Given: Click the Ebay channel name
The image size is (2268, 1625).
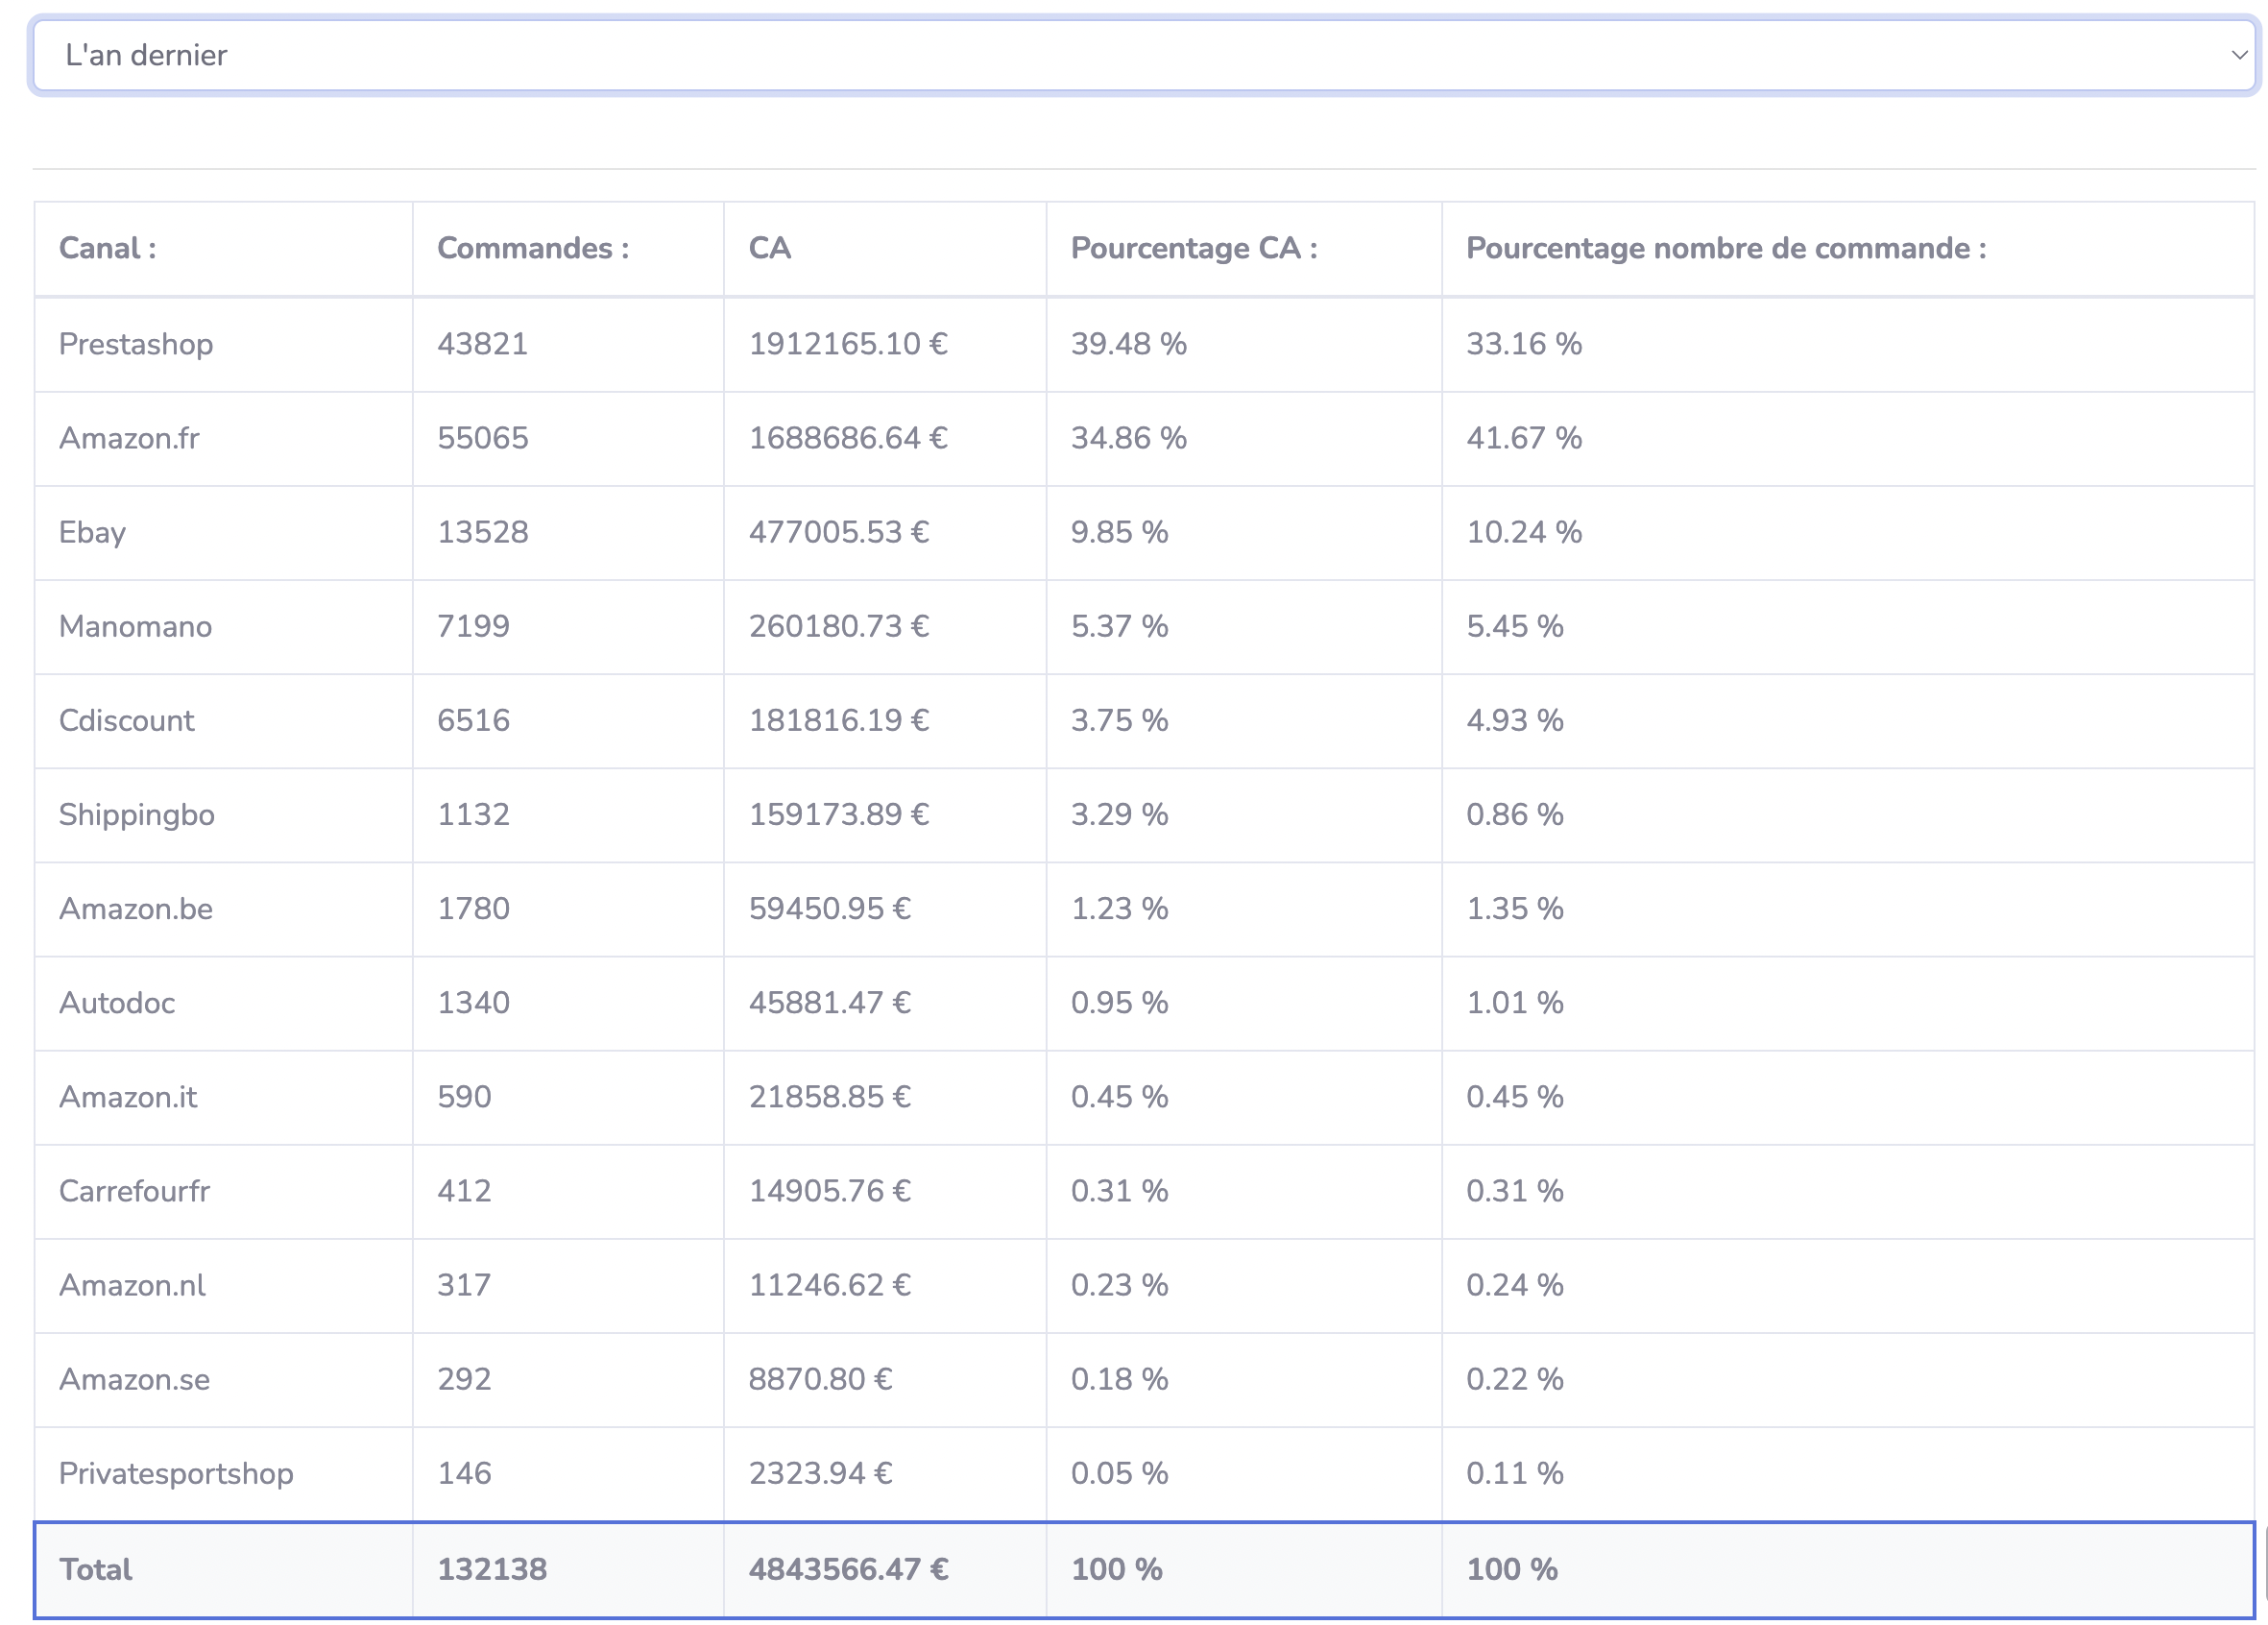Looking at the screenshot, I should pos(92,532).
